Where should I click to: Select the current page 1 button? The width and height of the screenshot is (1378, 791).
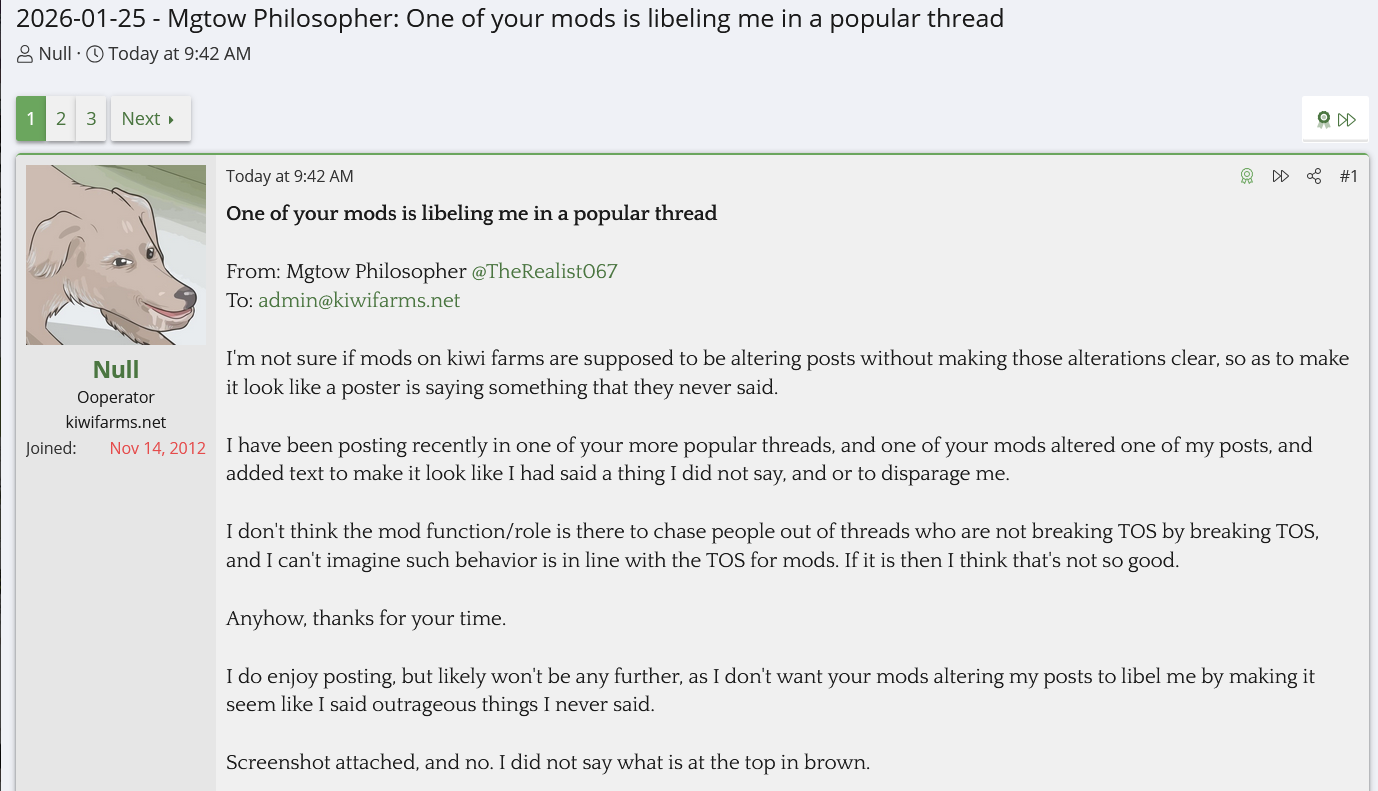point(31,119)
